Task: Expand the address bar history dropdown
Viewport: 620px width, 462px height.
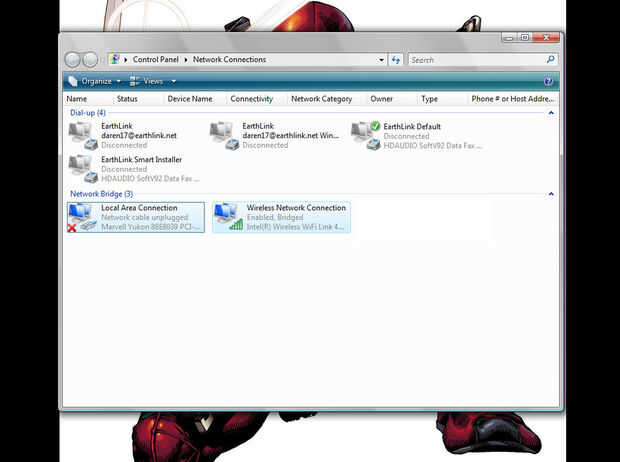Action: [x=381, y=60]
